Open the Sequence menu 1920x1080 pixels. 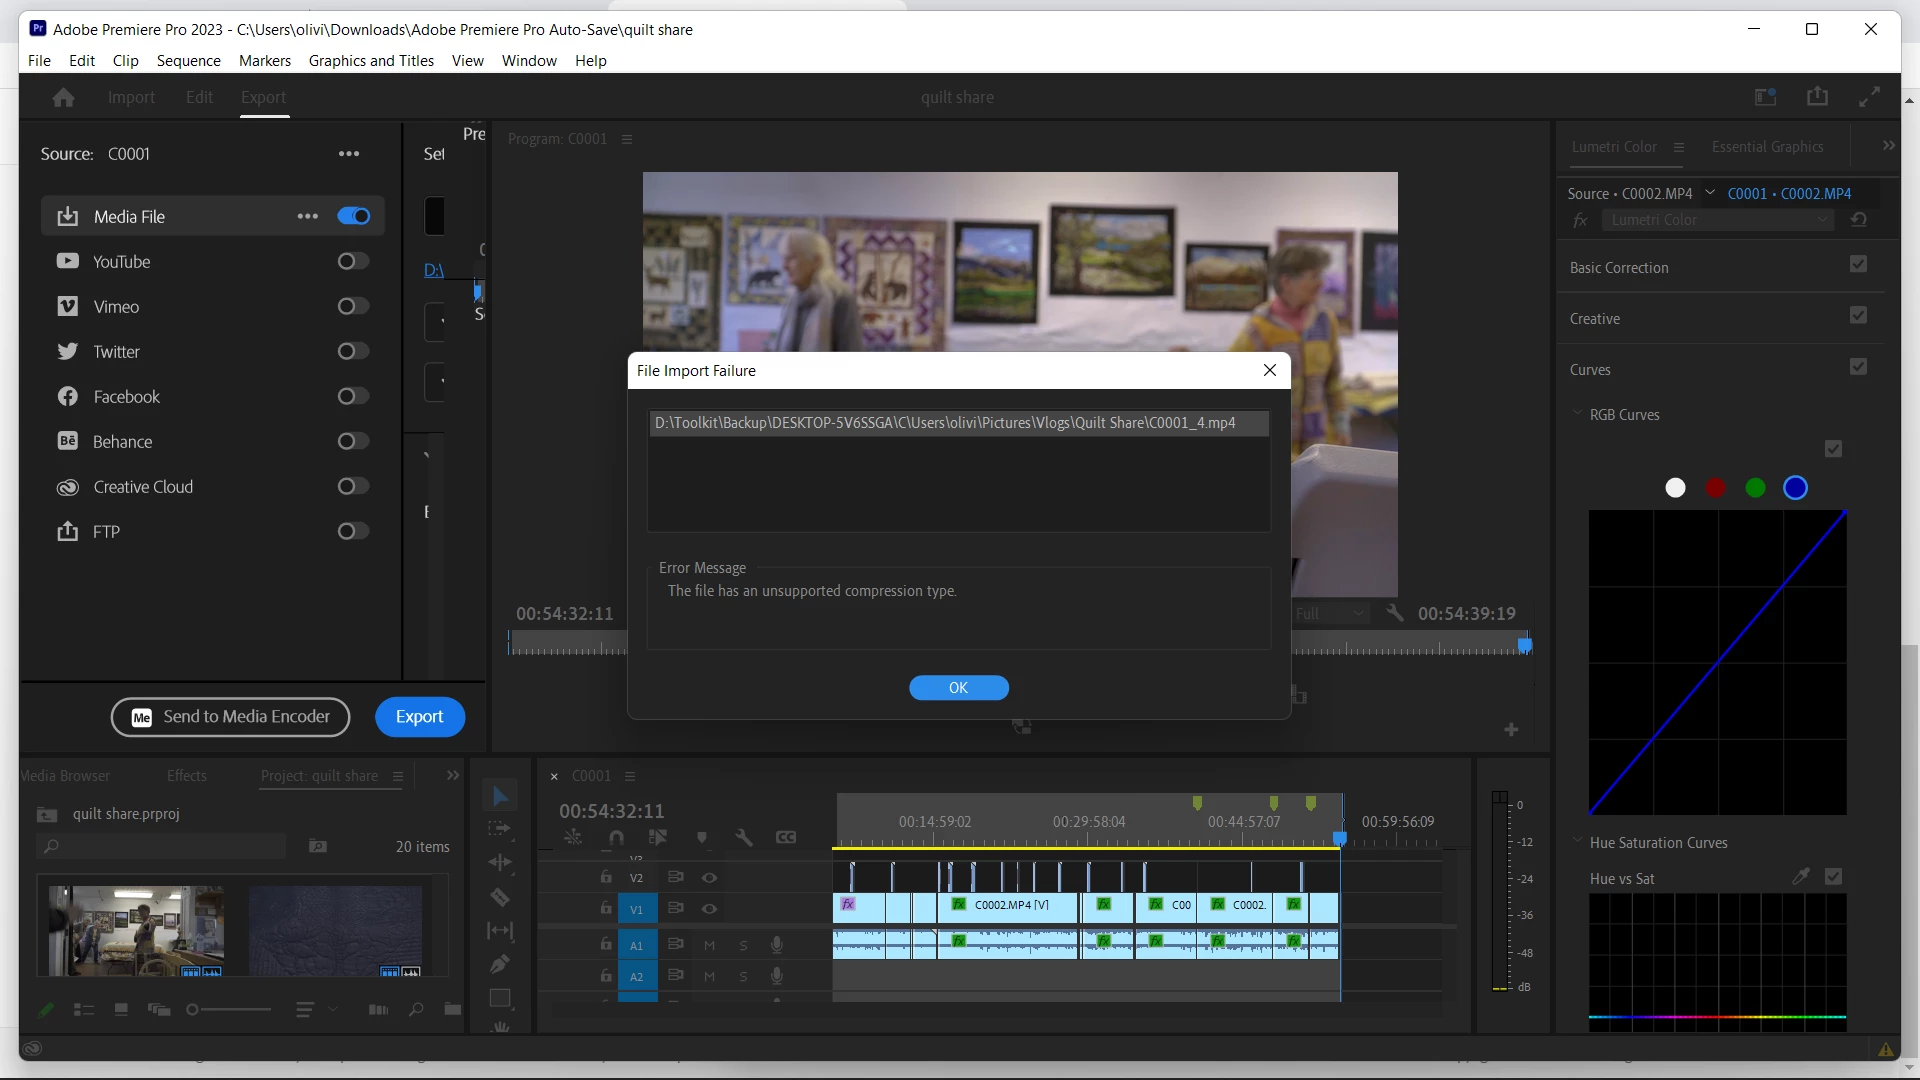pos(188,61)
